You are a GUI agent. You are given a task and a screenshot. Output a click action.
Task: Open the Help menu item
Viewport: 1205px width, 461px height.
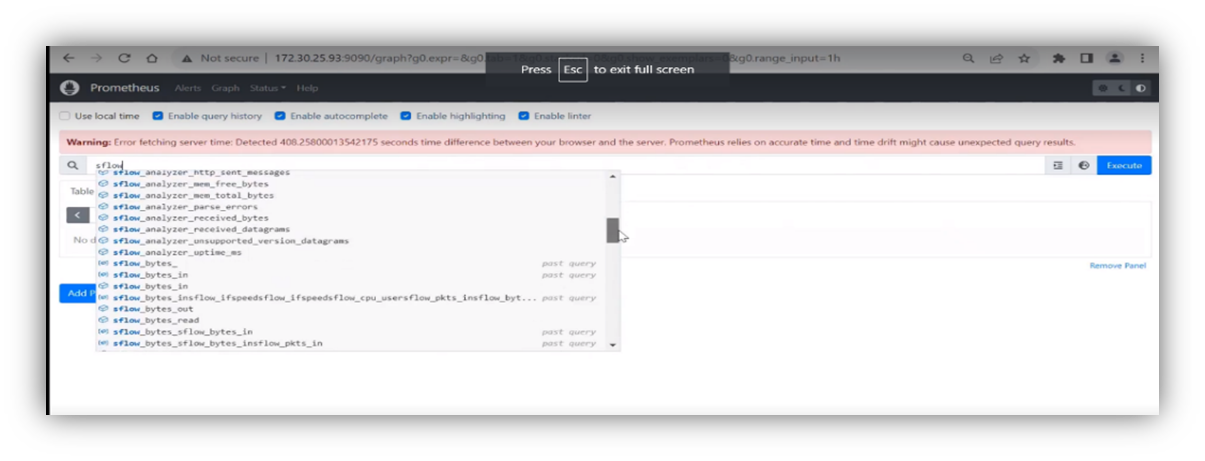pyautogui.click(x=307, y=88)
